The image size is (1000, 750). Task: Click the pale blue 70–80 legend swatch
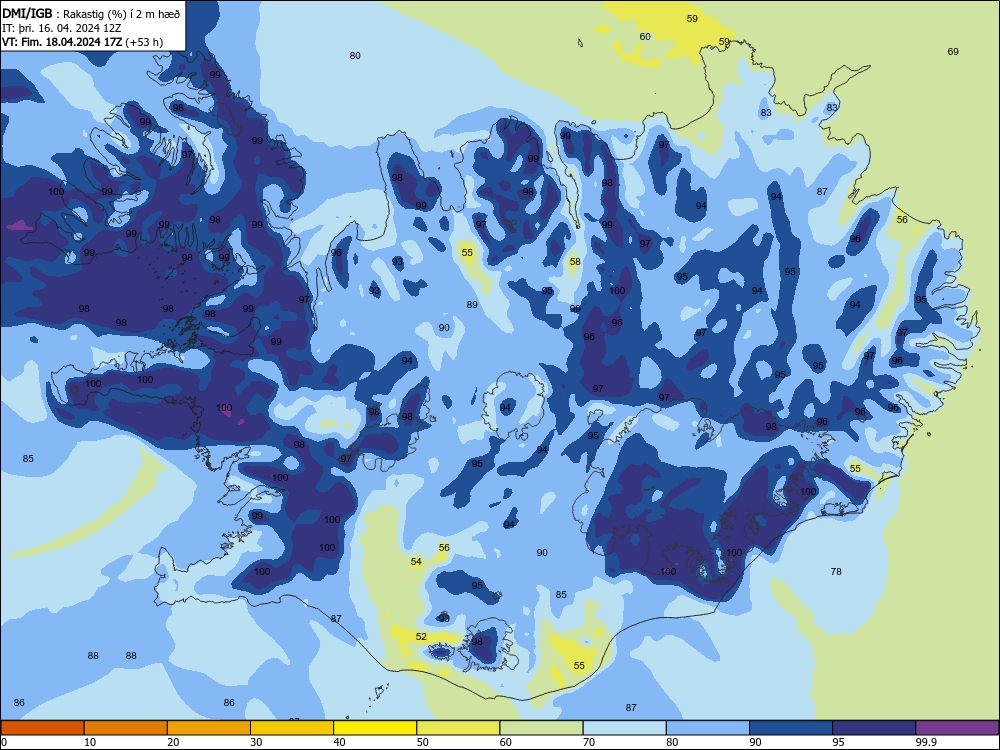point(624,728)
